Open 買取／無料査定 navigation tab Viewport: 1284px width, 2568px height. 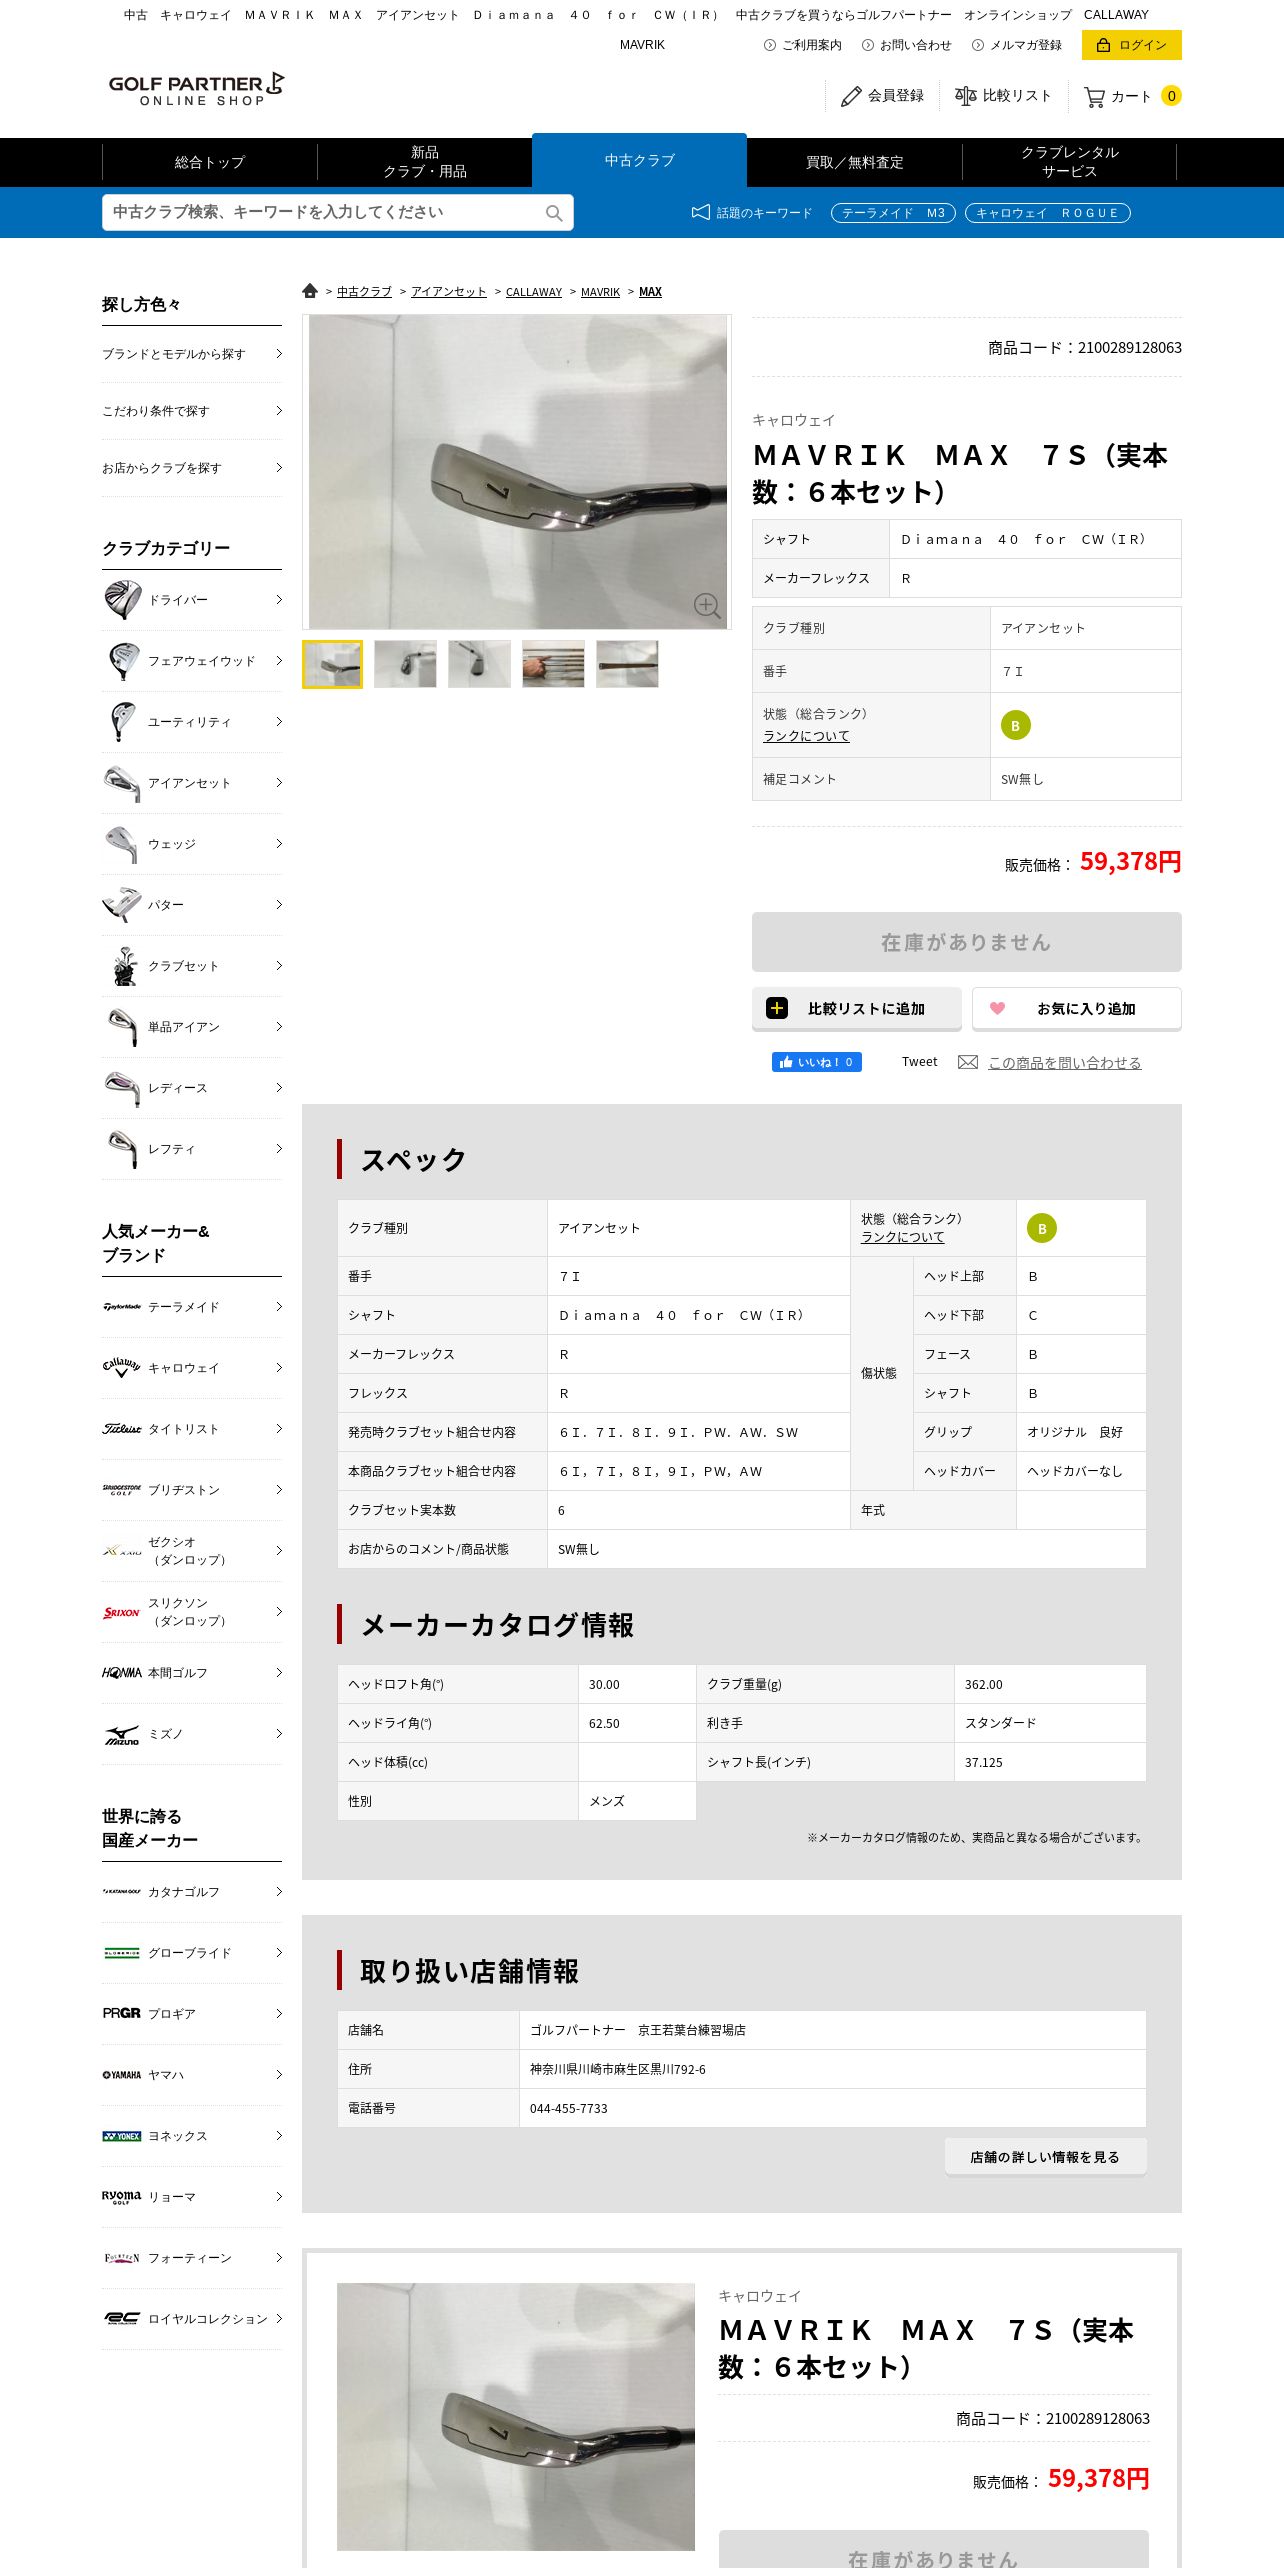click(x=855, y=162)
